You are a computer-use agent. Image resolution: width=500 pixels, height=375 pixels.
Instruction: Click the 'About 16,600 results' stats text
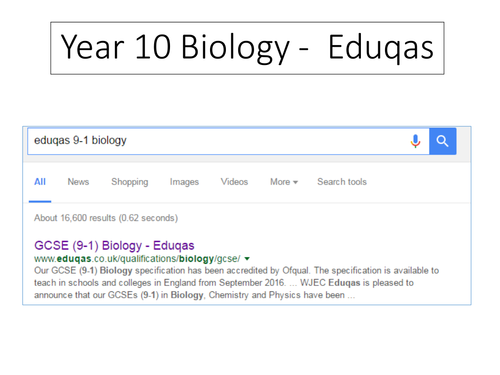pyautogui.click(x=106, y=218)
